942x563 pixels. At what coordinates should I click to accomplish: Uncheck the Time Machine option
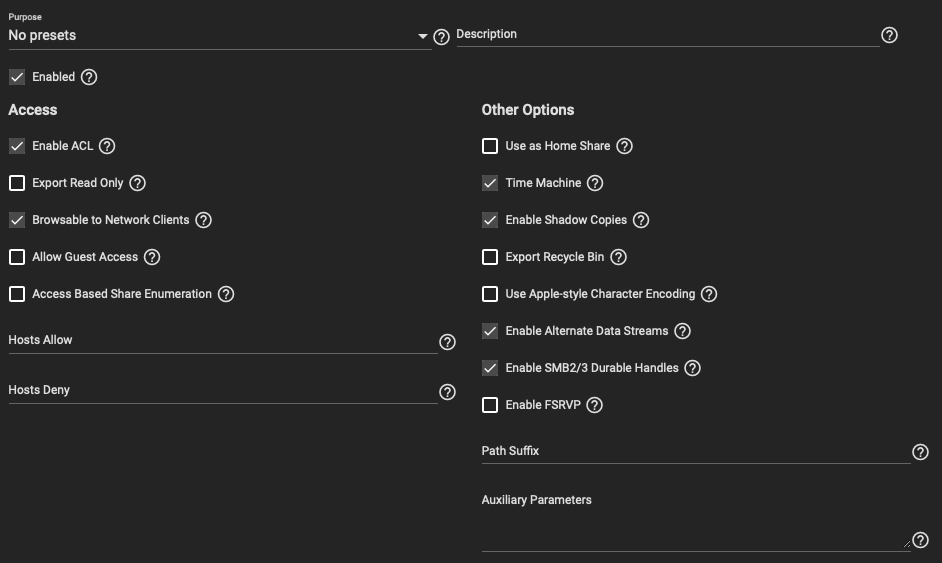pyautogui.click(x=490, y=183)
